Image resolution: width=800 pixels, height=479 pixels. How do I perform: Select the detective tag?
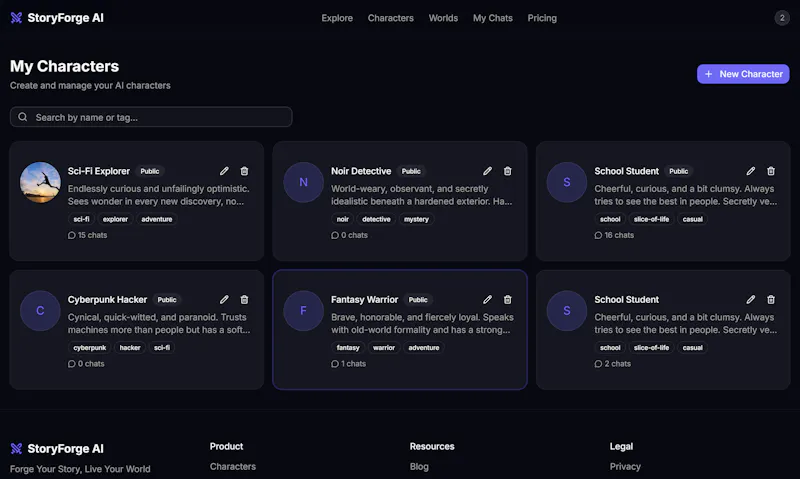tap(376, 219)
